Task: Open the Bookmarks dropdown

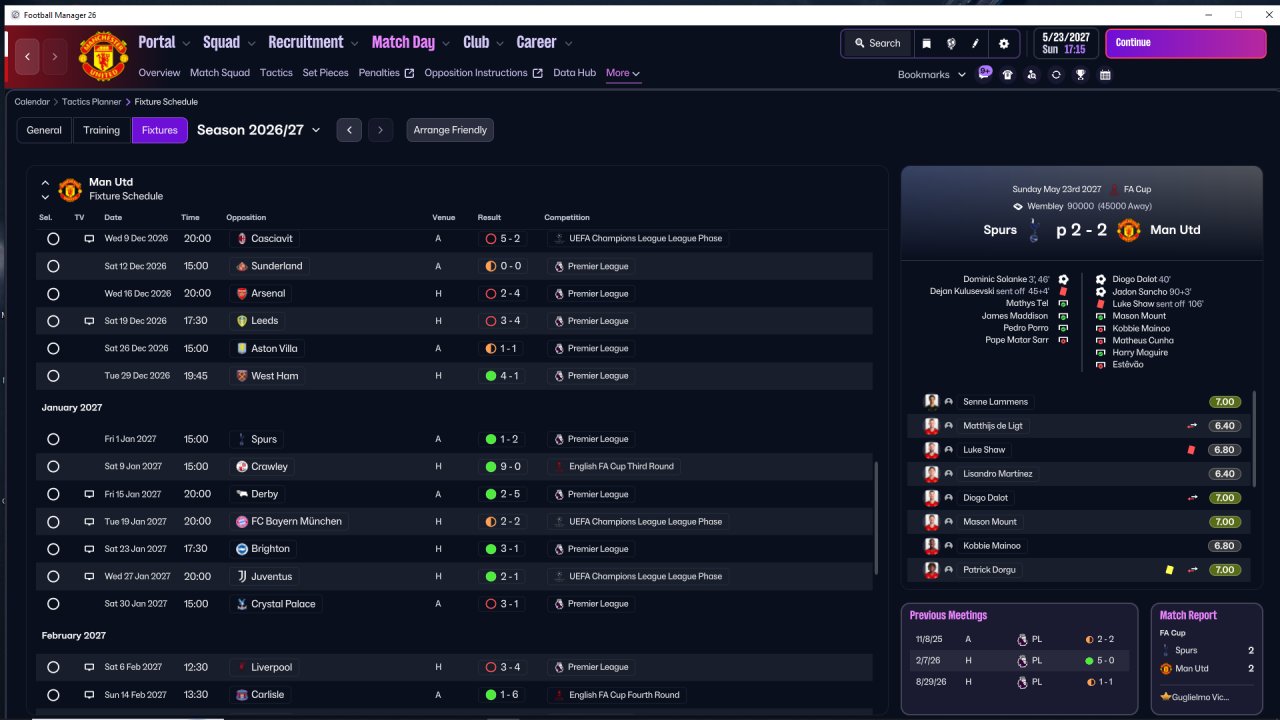Action: point(932,75)
